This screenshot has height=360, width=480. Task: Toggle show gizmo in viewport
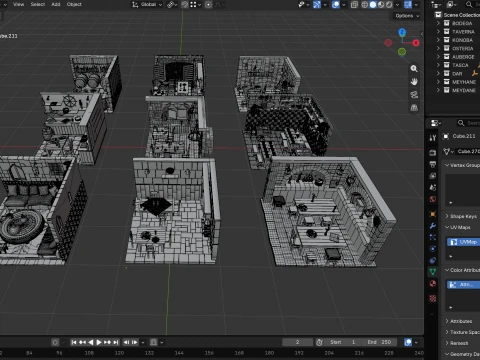click(x=317, y=5)
